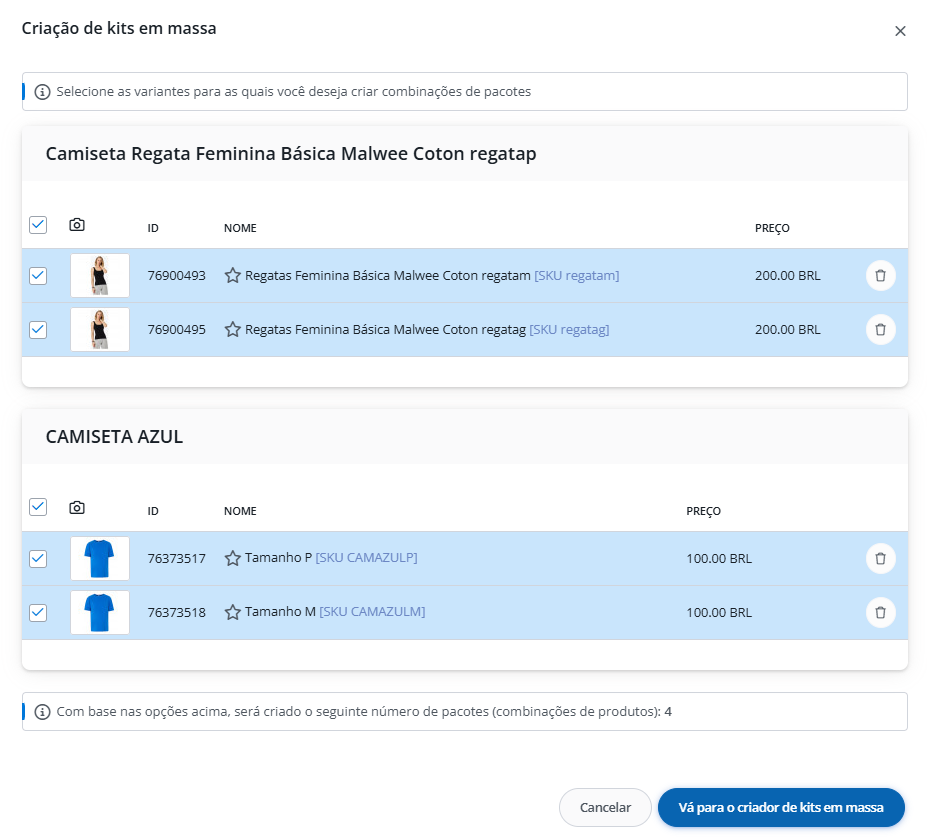Click blue t-shirt thumbnail for Tamanho M
The height and width of the screenshot is (839, 927).
[100, 612]
